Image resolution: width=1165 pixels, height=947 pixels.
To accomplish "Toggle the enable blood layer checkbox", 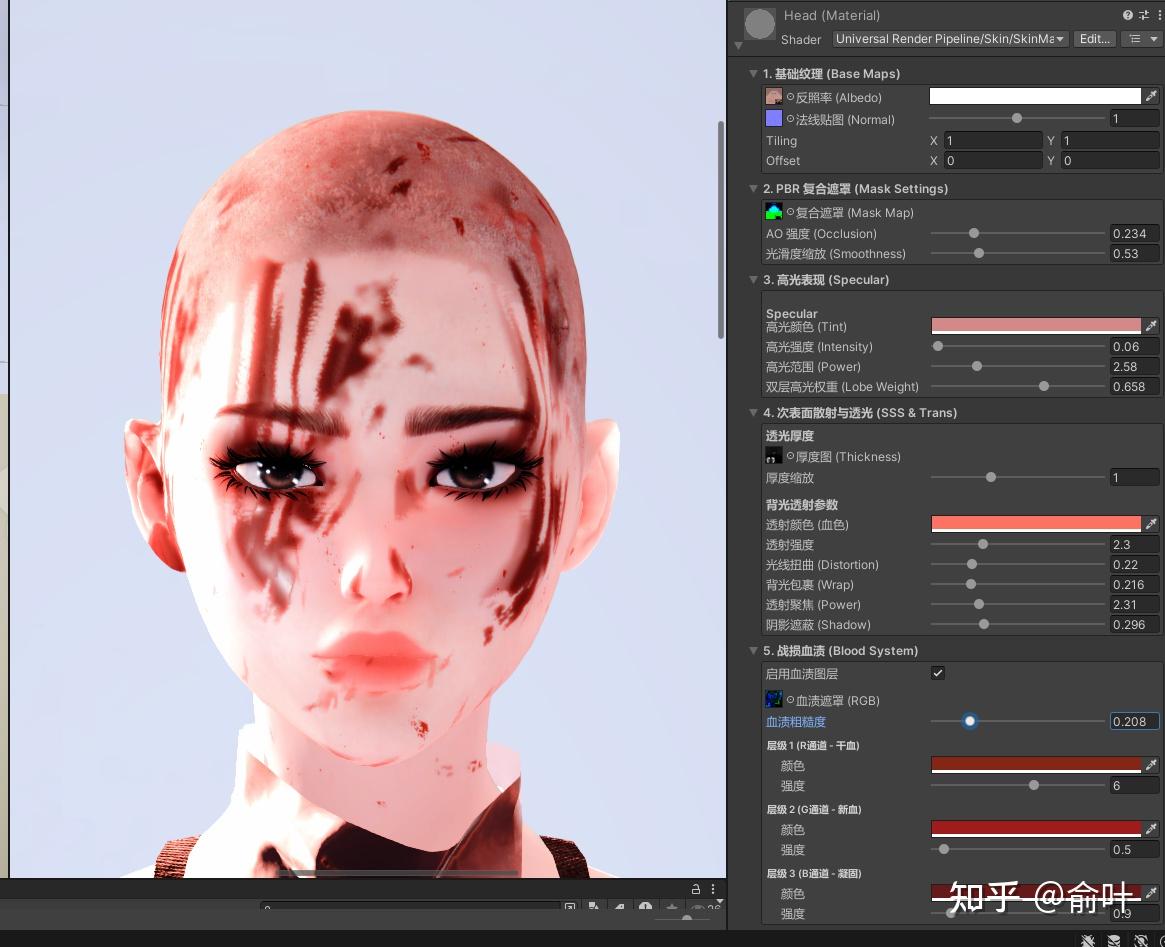I will coord(938,673).
